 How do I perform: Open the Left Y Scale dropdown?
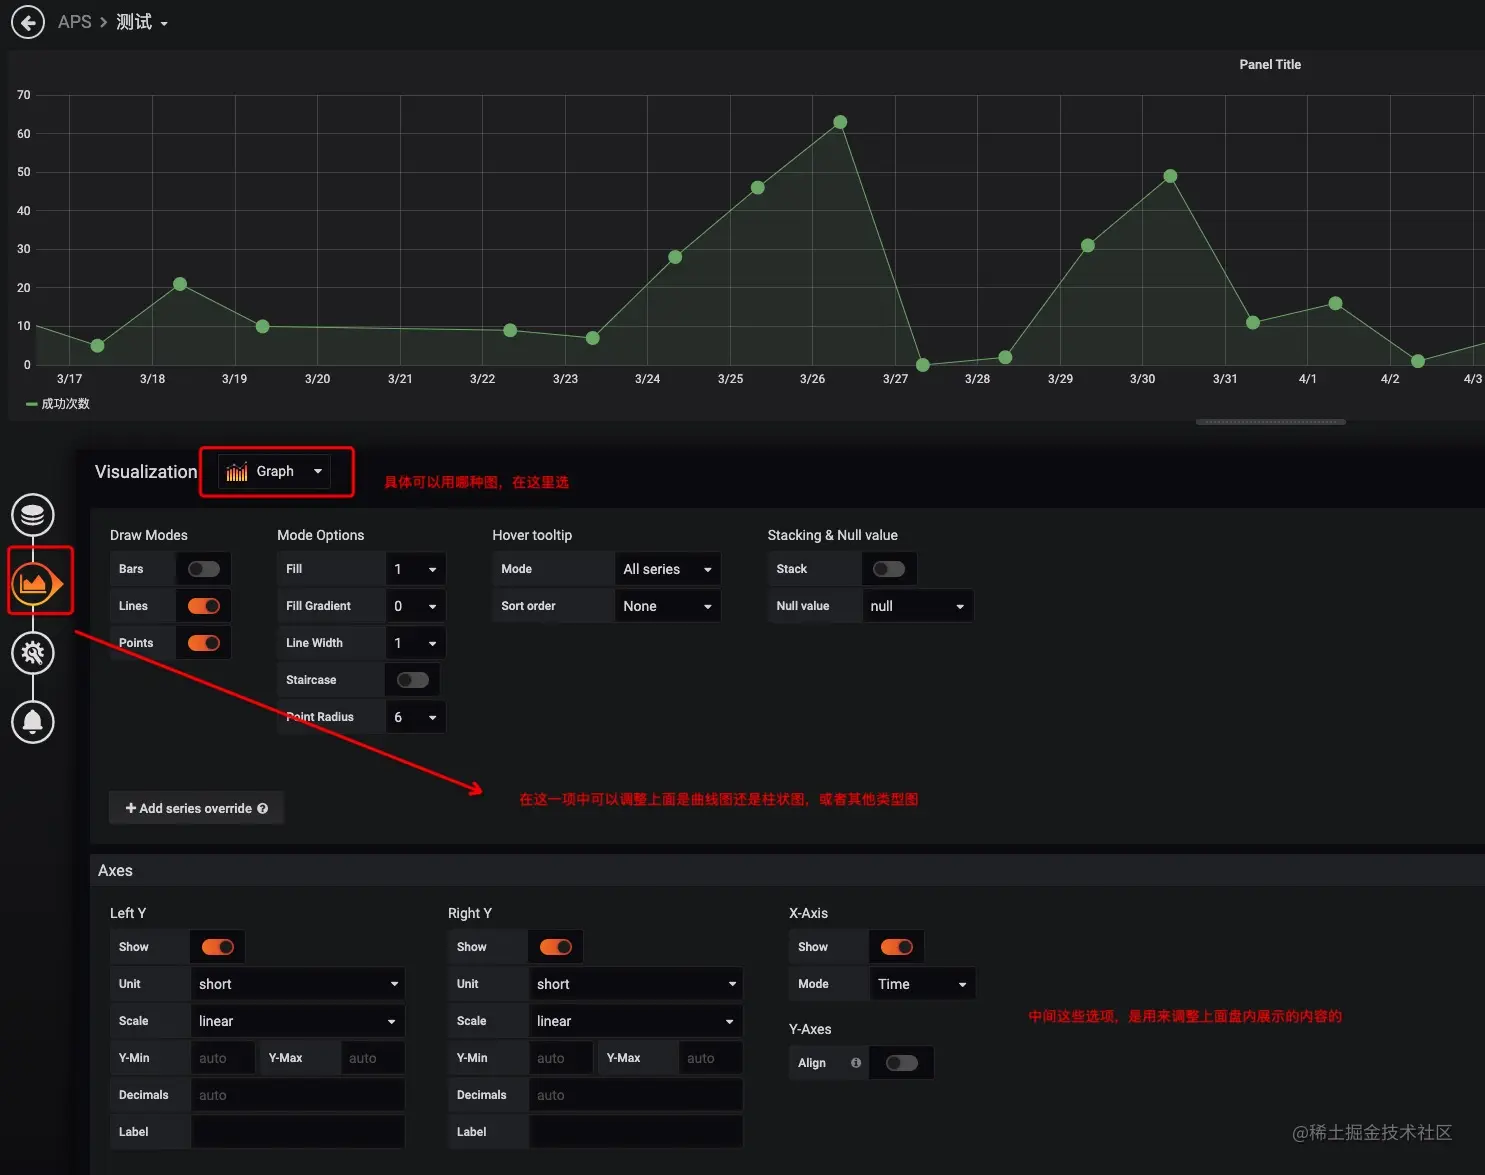click(298, 1021)
